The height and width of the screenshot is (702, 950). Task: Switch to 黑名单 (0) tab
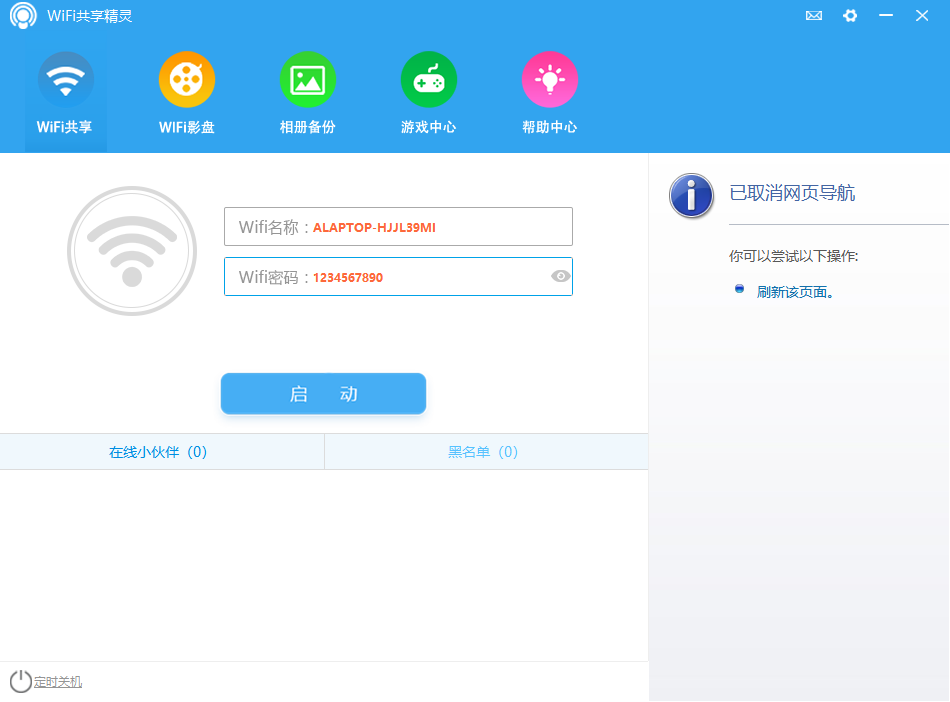click(483, 452)
